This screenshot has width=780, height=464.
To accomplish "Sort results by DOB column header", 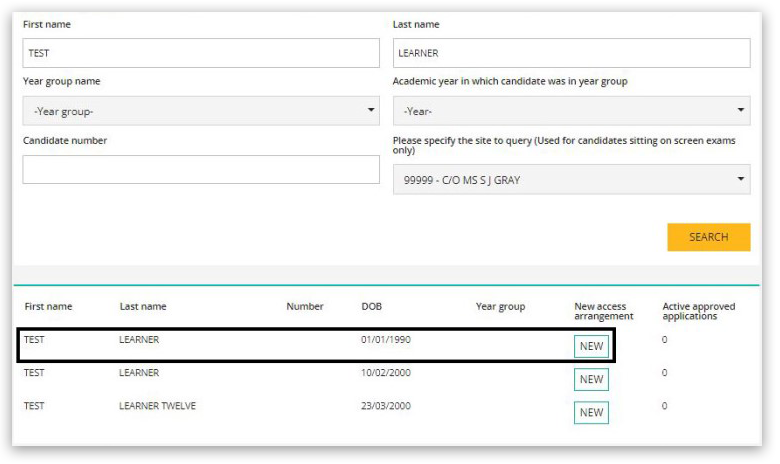I will pos(371,307).
